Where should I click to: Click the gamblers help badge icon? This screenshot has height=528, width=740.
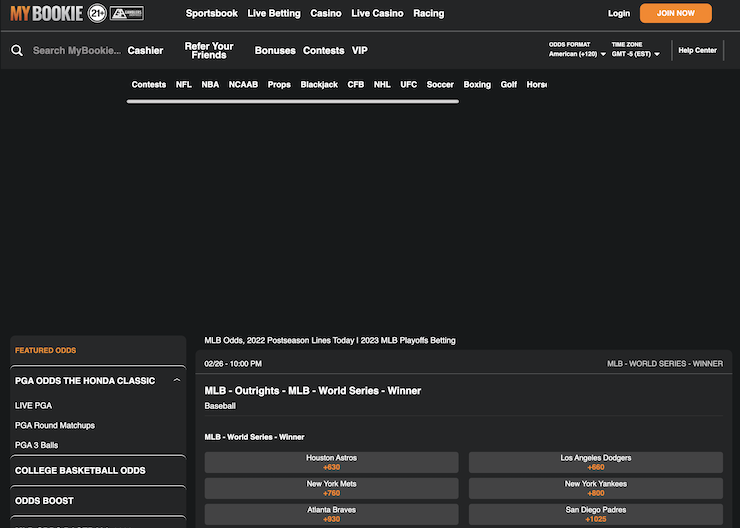click(x=127, y=13)
